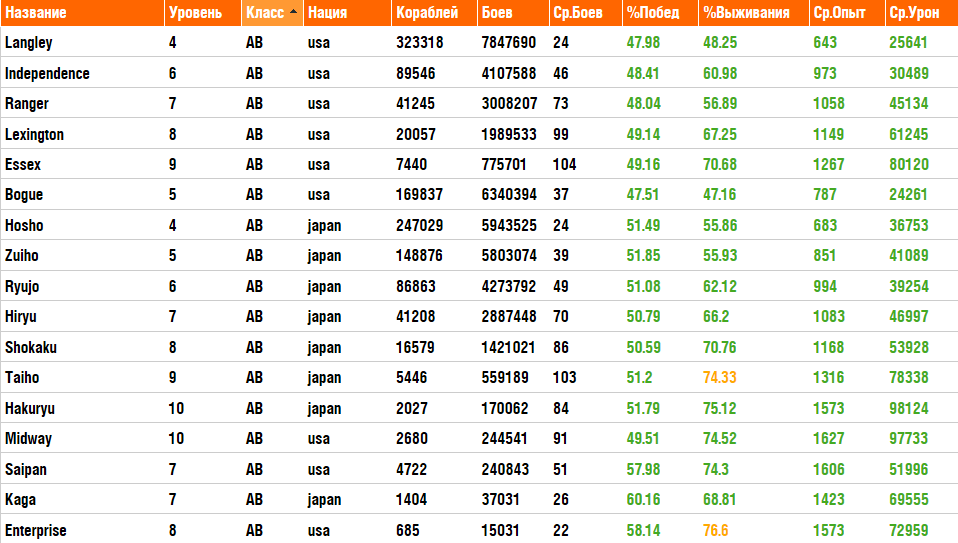Click Saipan average experience 1606

828,469
